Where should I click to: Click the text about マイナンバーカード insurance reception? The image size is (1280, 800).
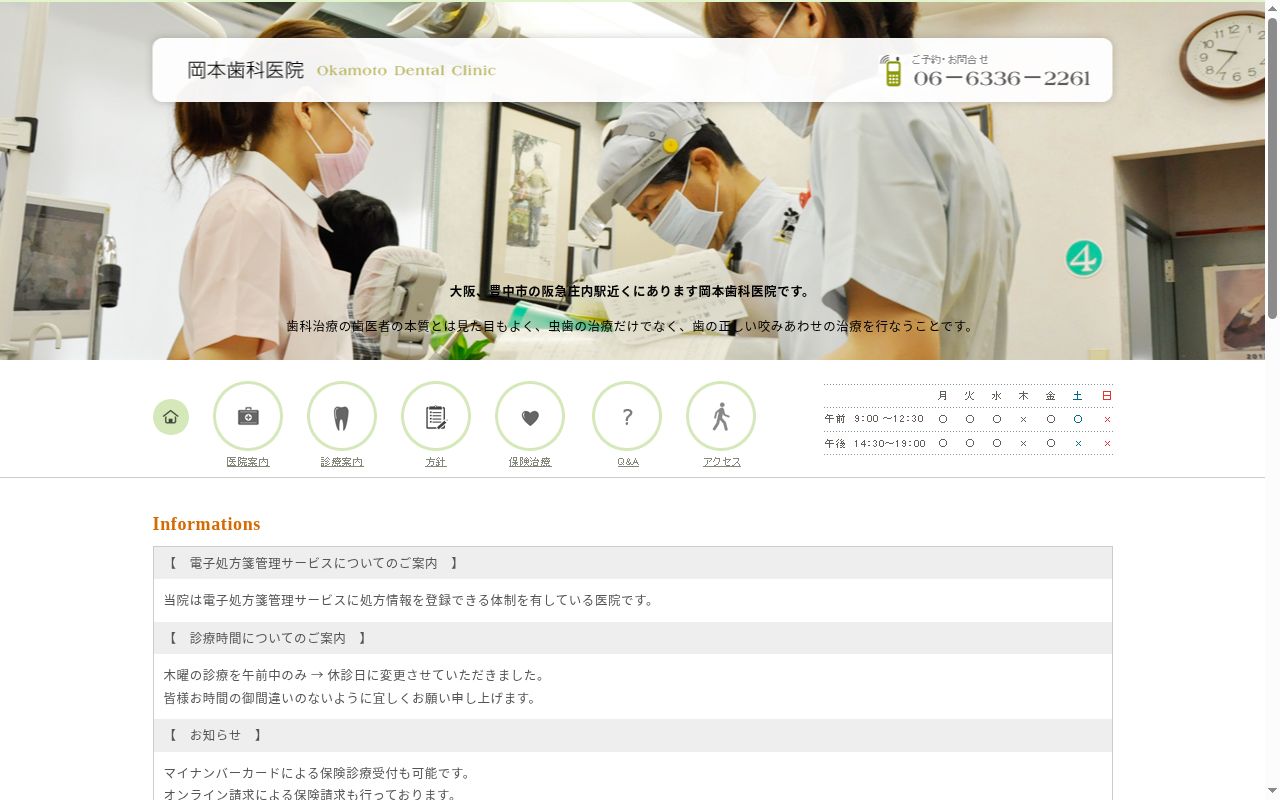[317, 773]
